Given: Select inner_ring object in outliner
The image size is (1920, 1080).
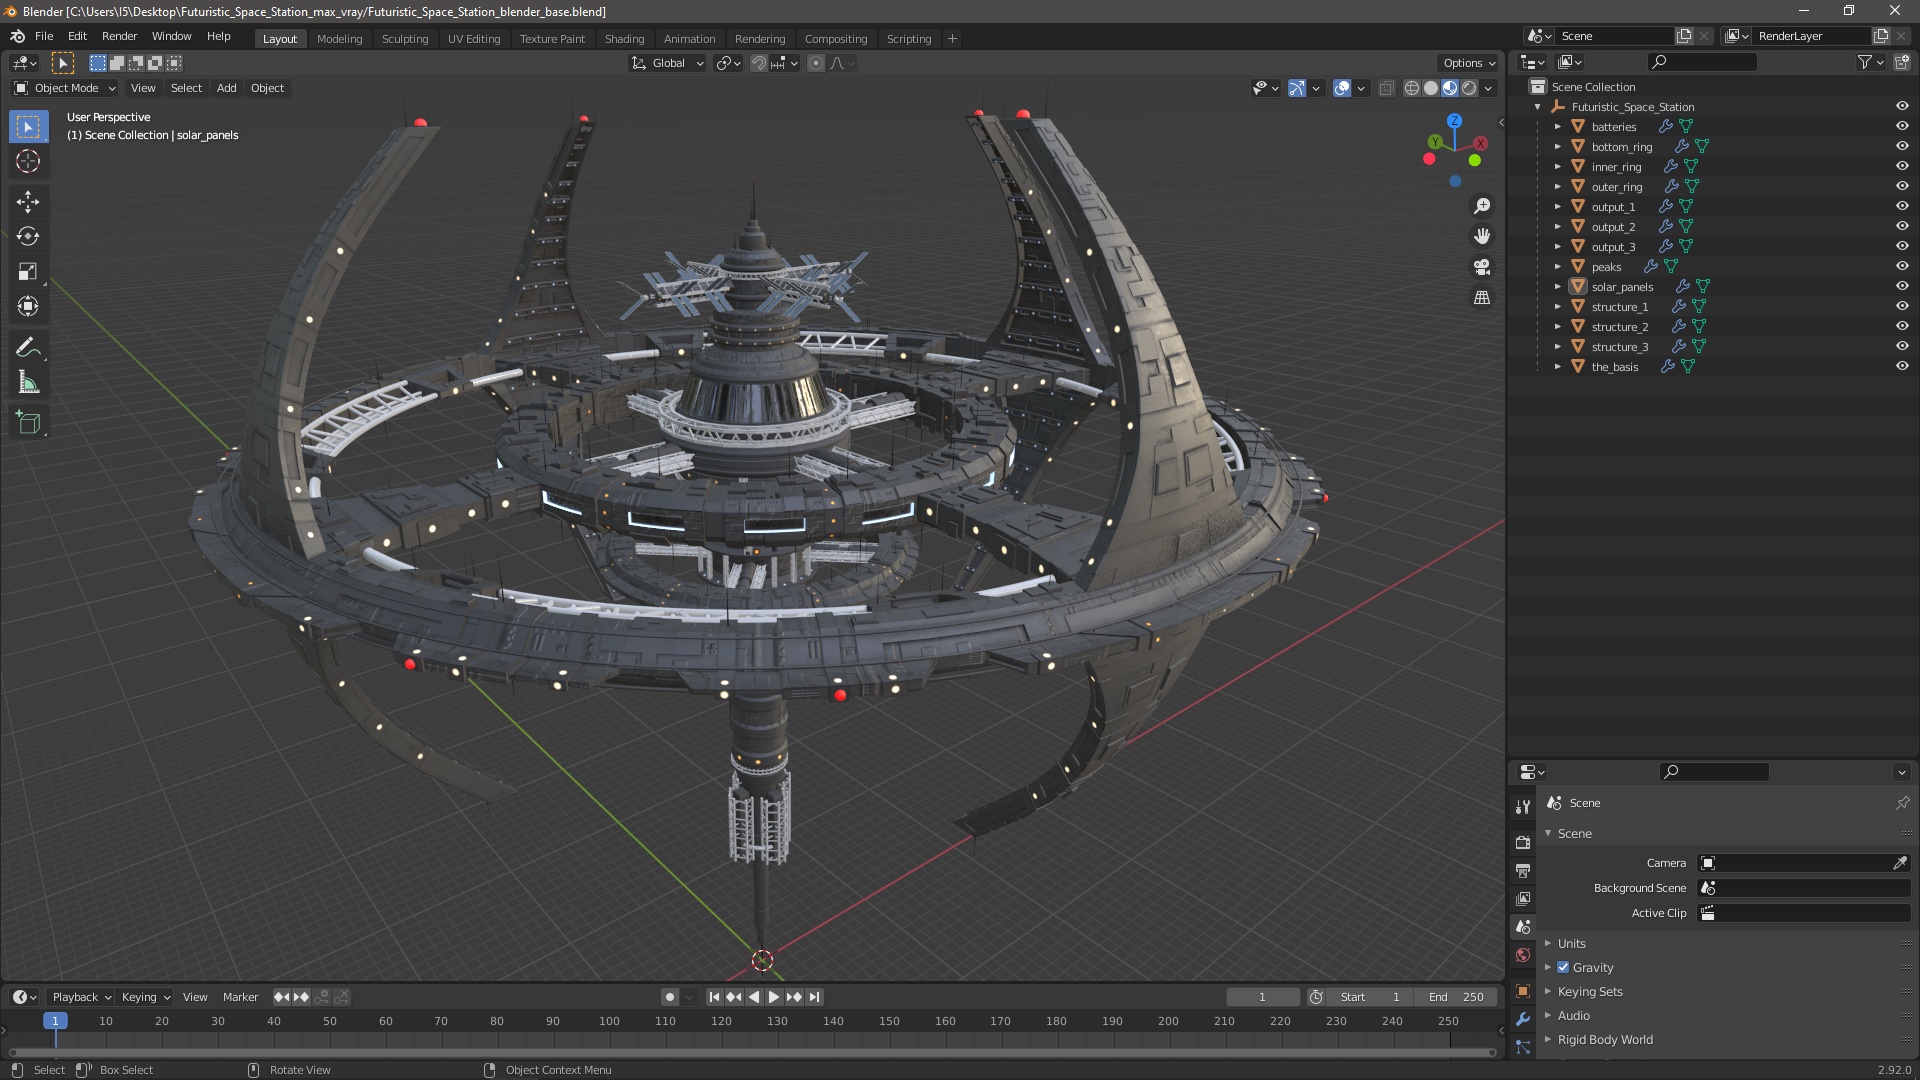Looking at the screenshot, I should click(1616, 167).
